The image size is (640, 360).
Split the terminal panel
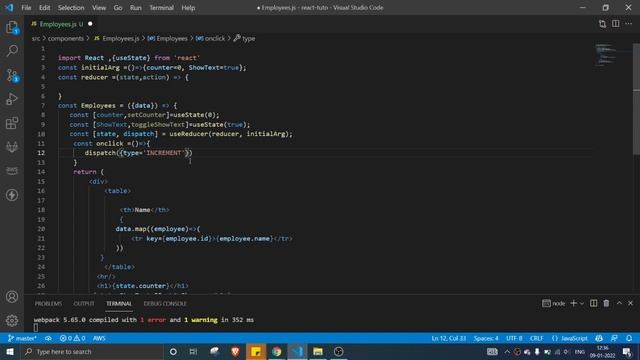593,303
